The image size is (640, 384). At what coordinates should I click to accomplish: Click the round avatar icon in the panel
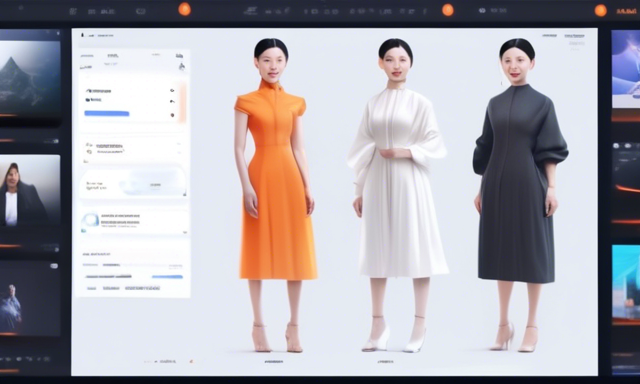point(90,221)
